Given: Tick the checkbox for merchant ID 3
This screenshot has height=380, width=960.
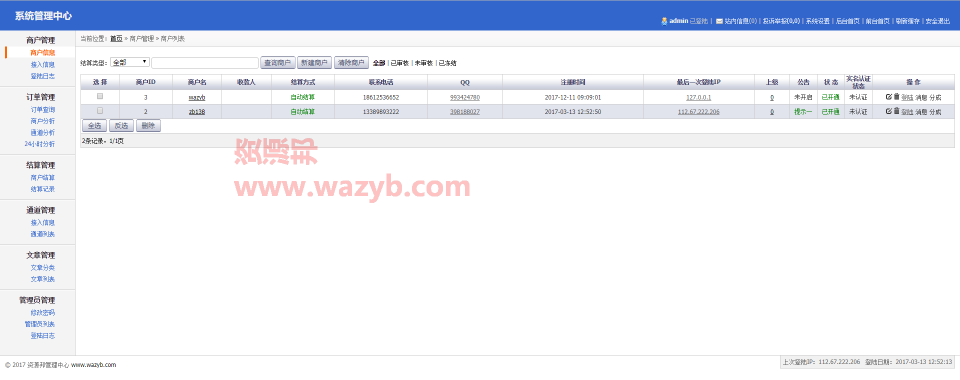Looking at the screenshot, I should (x=100, y=96).
